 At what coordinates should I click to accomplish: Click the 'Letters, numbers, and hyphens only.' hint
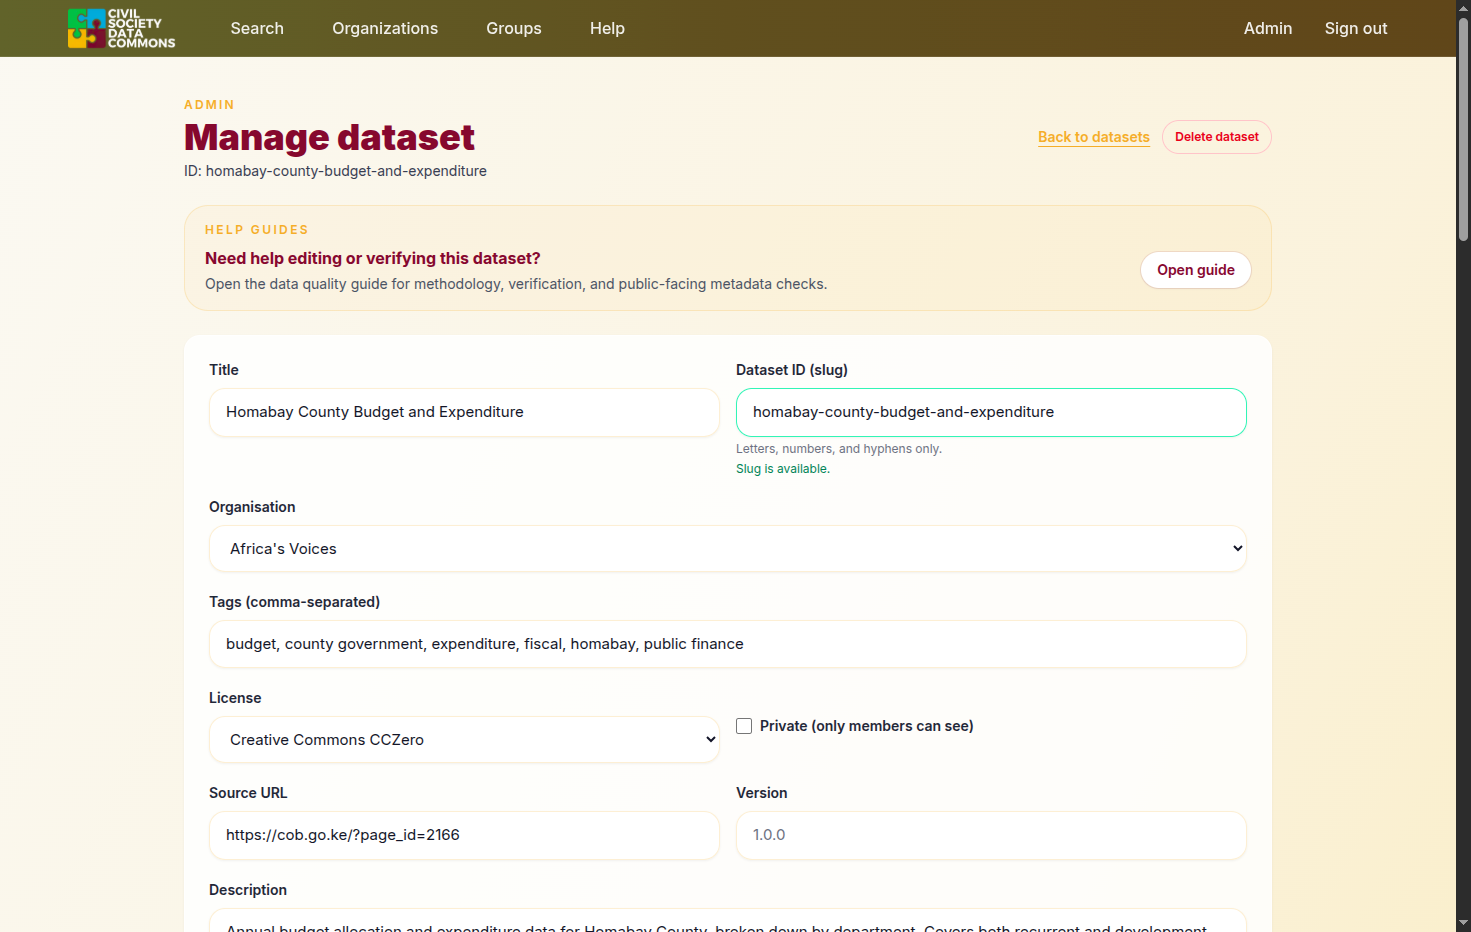click(839, 449)
